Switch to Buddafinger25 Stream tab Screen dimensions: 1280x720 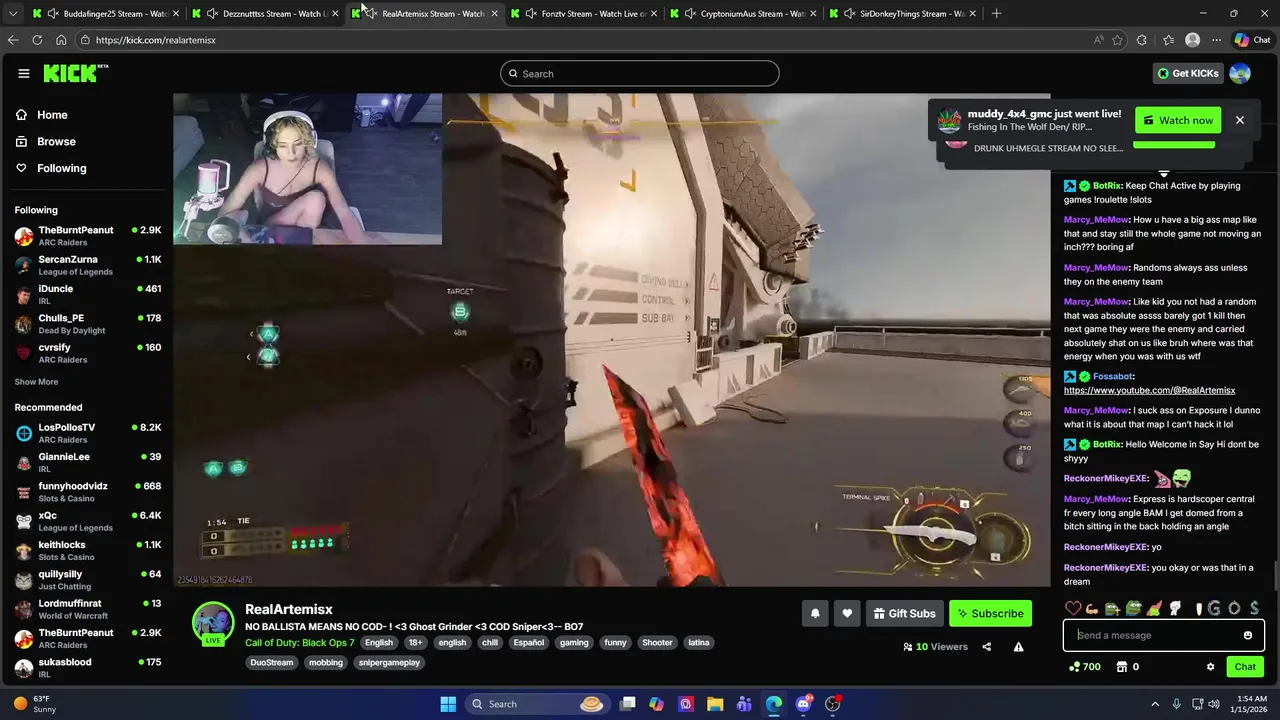click(104, 13)
